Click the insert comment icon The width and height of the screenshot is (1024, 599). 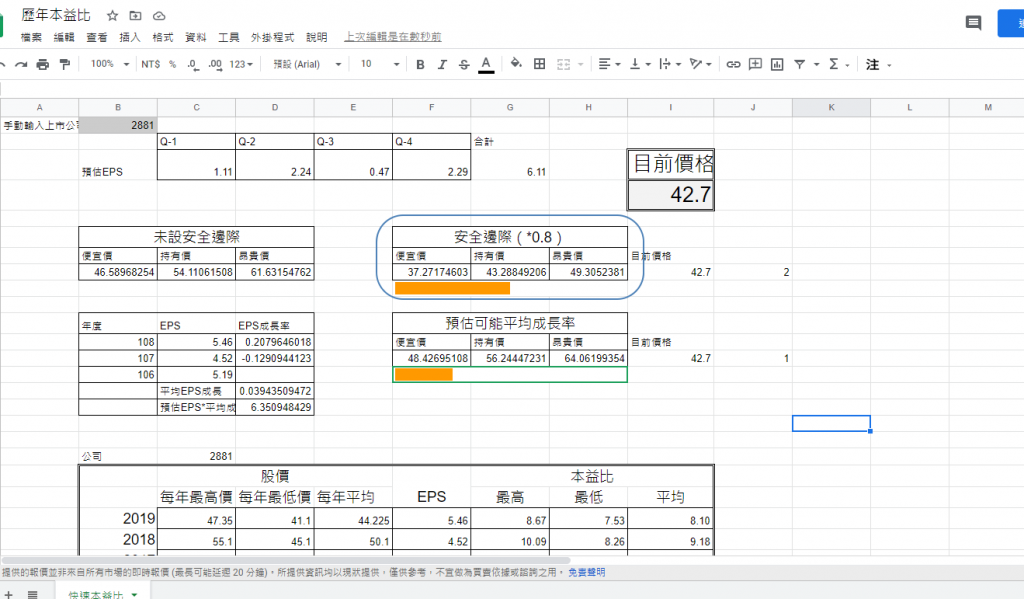(x=754, y=64)
